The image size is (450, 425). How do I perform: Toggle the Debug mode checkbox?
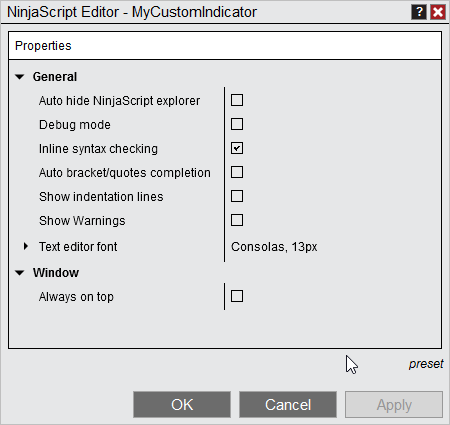[x=237, y=124]
